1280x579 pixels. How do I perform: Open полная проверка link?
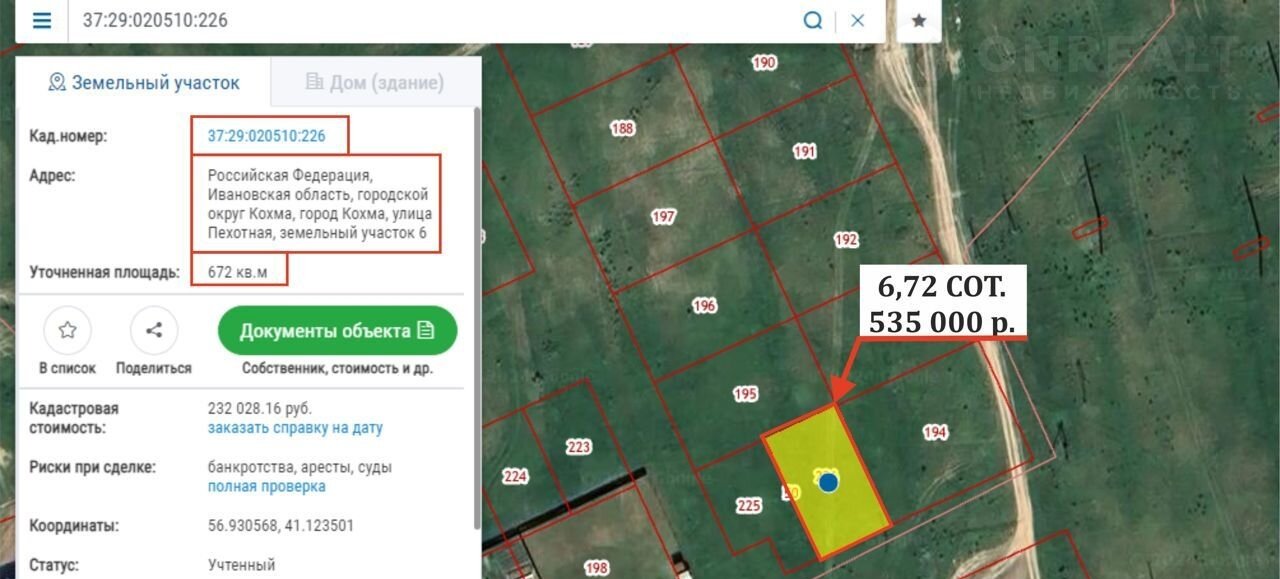pyautogui.click(x=266, y=486)
